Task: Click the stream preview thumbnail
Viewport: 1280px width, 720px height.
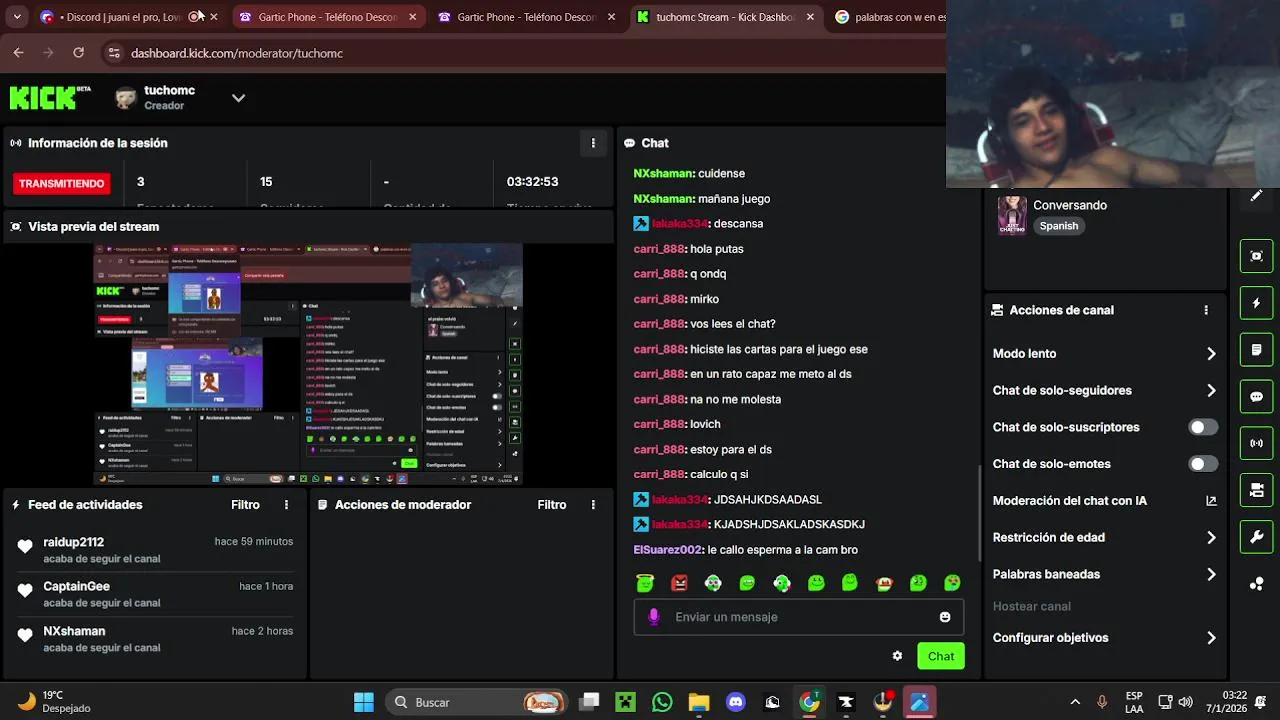Action: pos(308,364)
